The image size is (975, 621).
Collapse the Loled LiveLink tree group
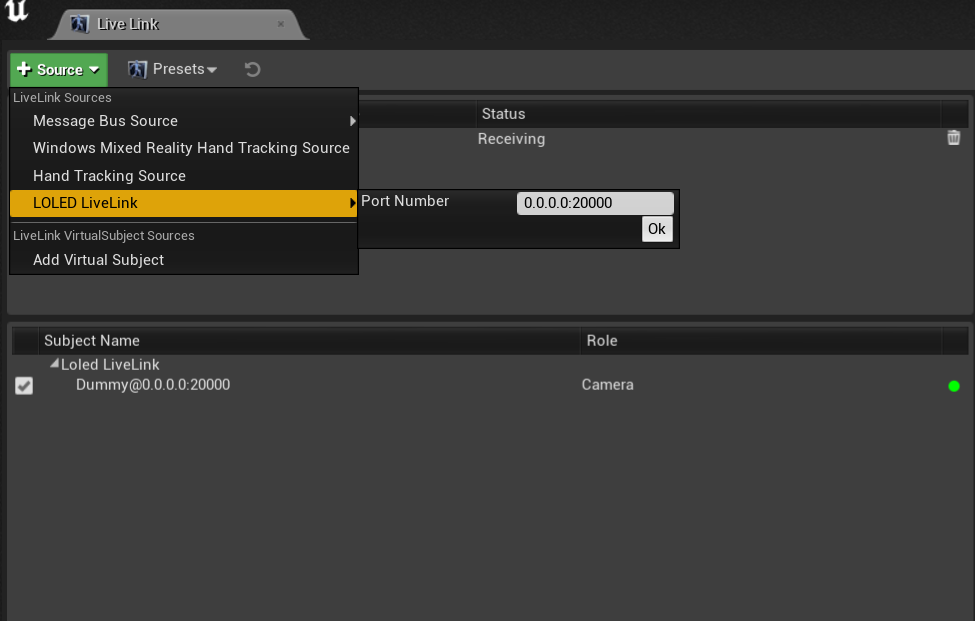pos(54,364)
